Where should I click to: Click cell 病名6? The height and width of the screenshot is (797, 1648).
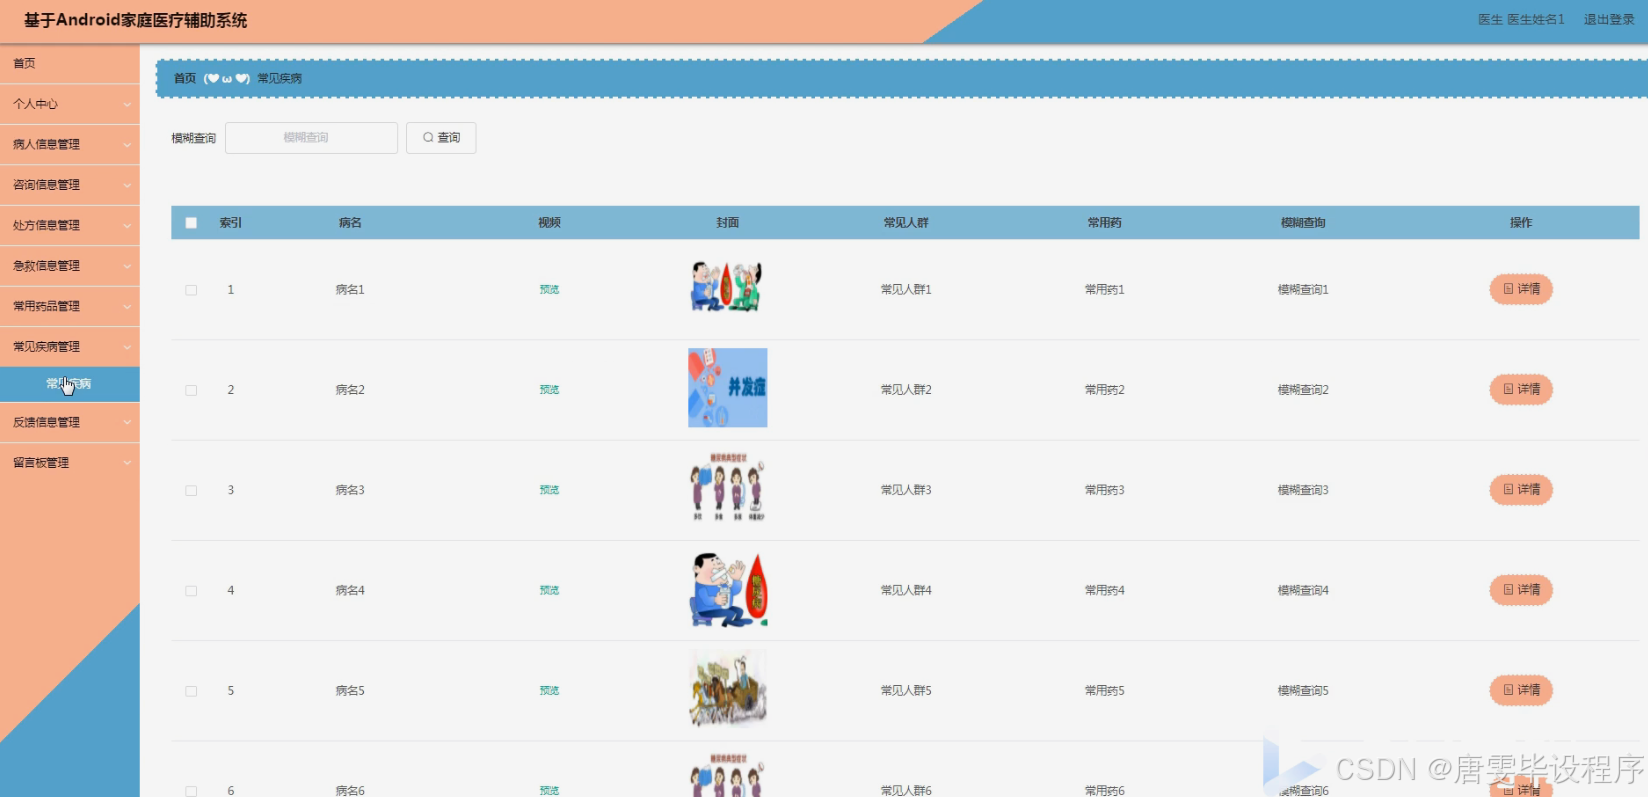(350, 790)
